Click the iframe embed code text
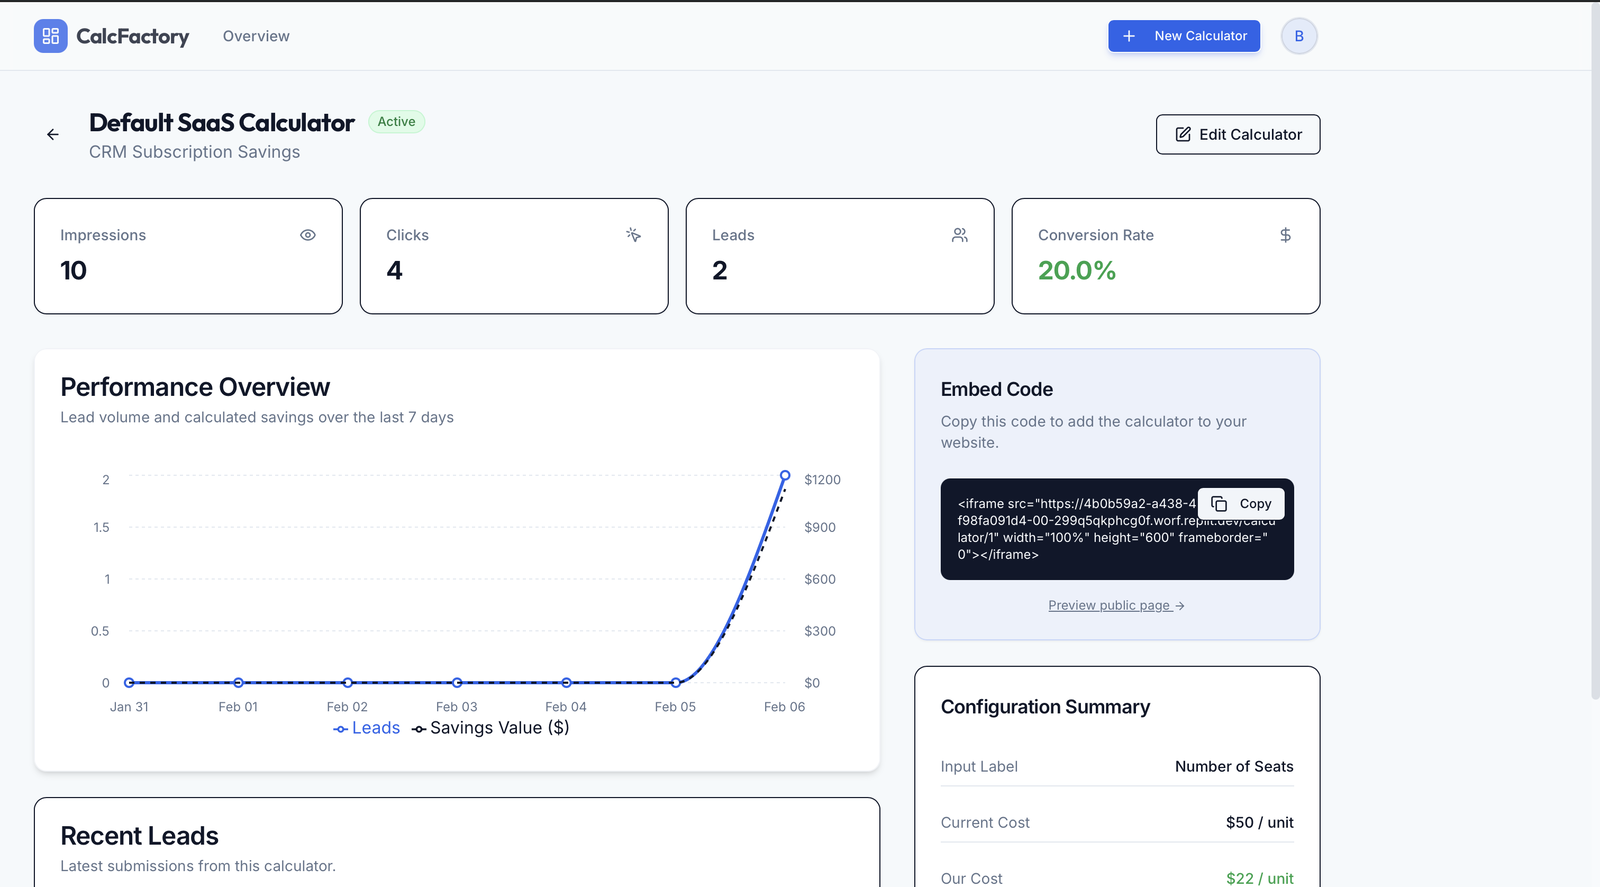1600x887 pixels. [x=1117, y=529]
